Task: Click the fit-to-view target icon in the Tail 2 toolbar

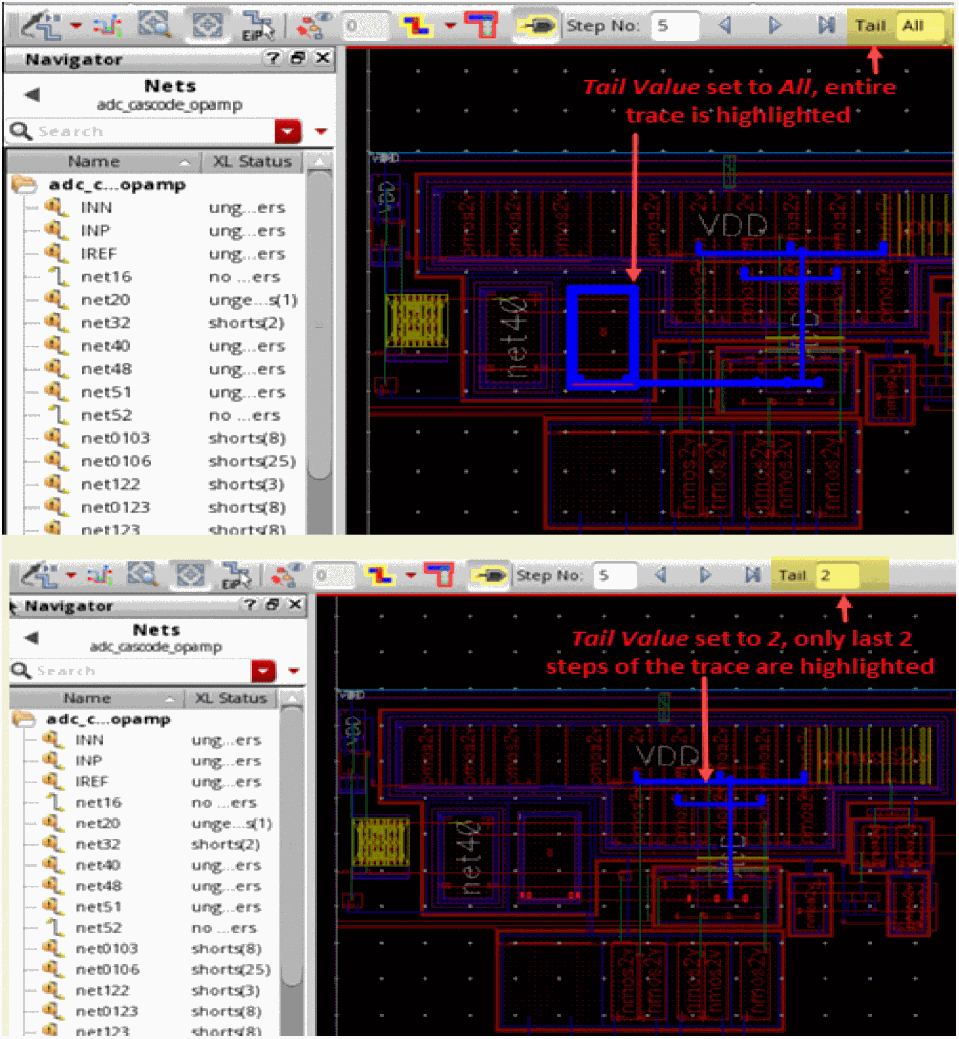Action: [190, 574]
